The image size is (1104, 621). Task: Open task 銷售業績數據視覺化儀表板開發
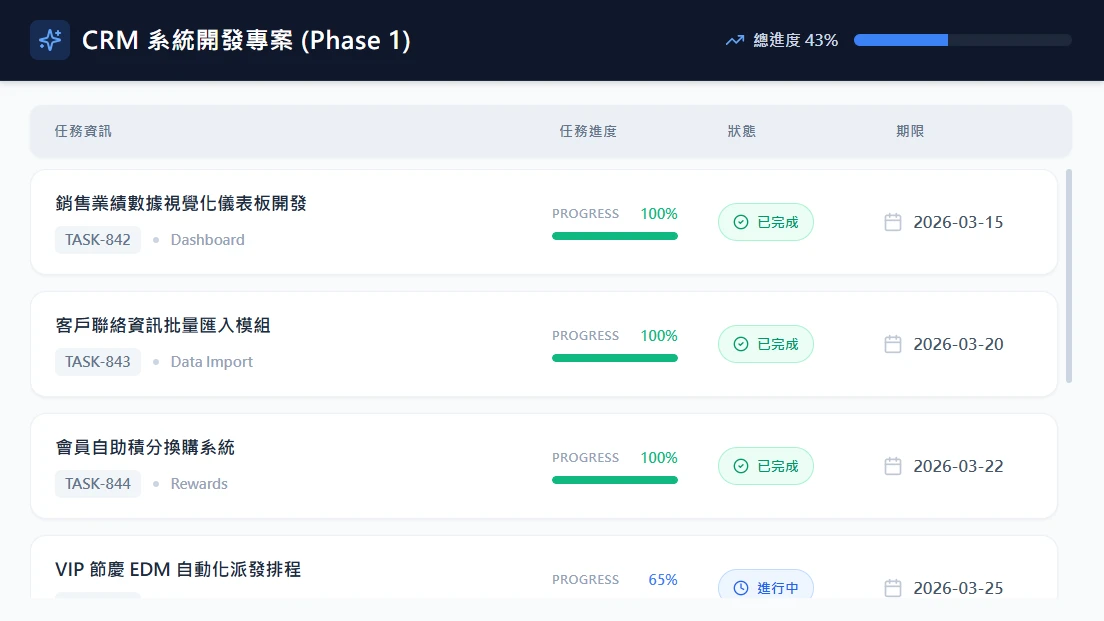[181, 204]
